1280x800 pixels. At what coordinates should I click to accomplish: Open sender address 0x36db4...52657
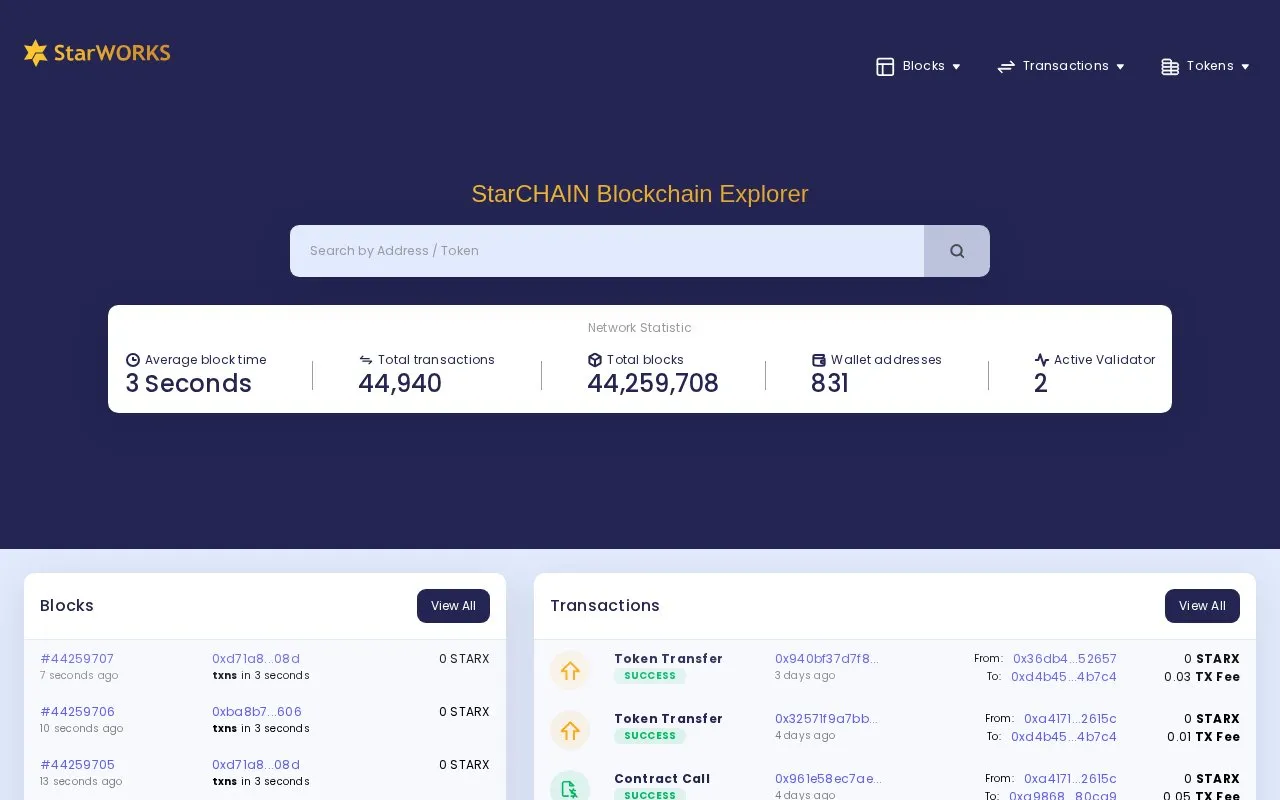tap(1065, 659)
